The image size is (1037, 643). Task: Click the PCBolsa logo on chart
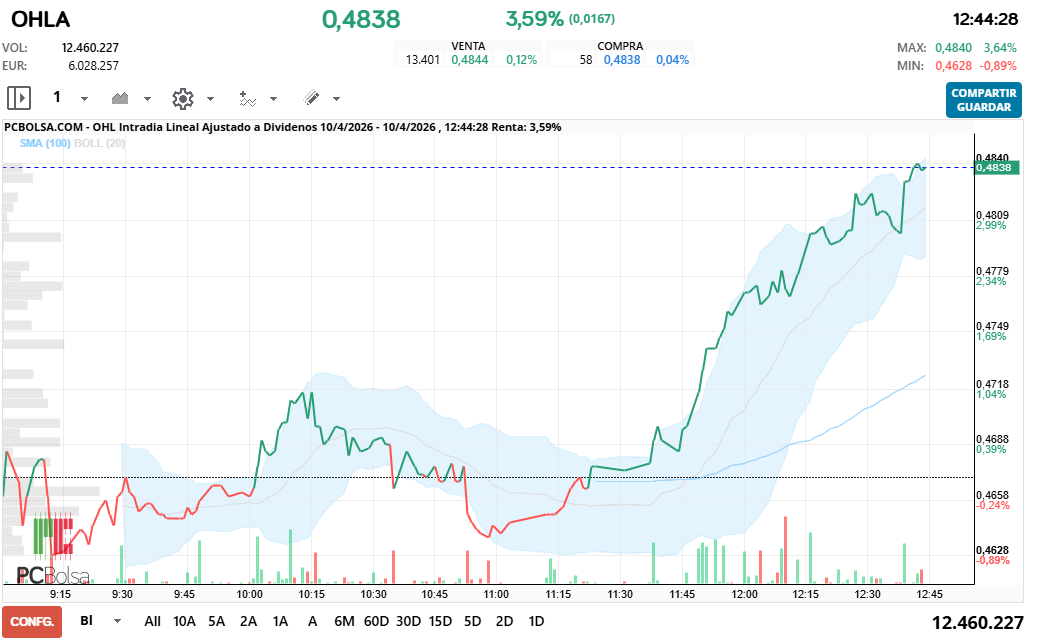coord(52,575)
